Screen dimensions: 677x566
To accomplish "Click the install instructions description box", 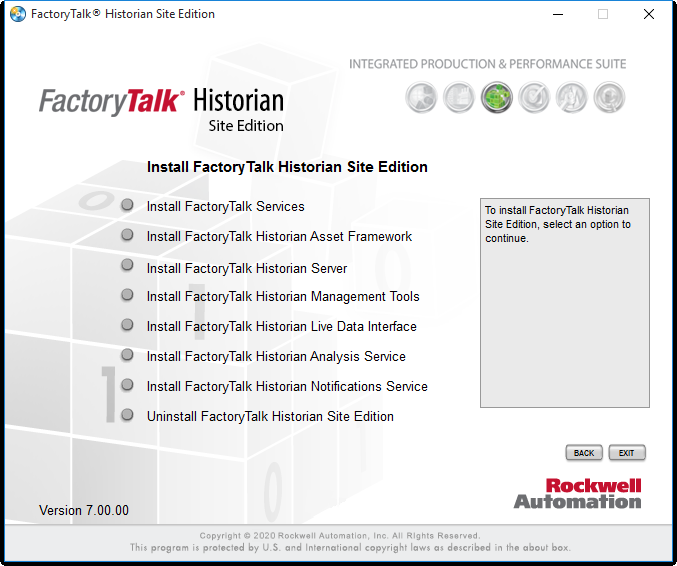I will 565,303.
